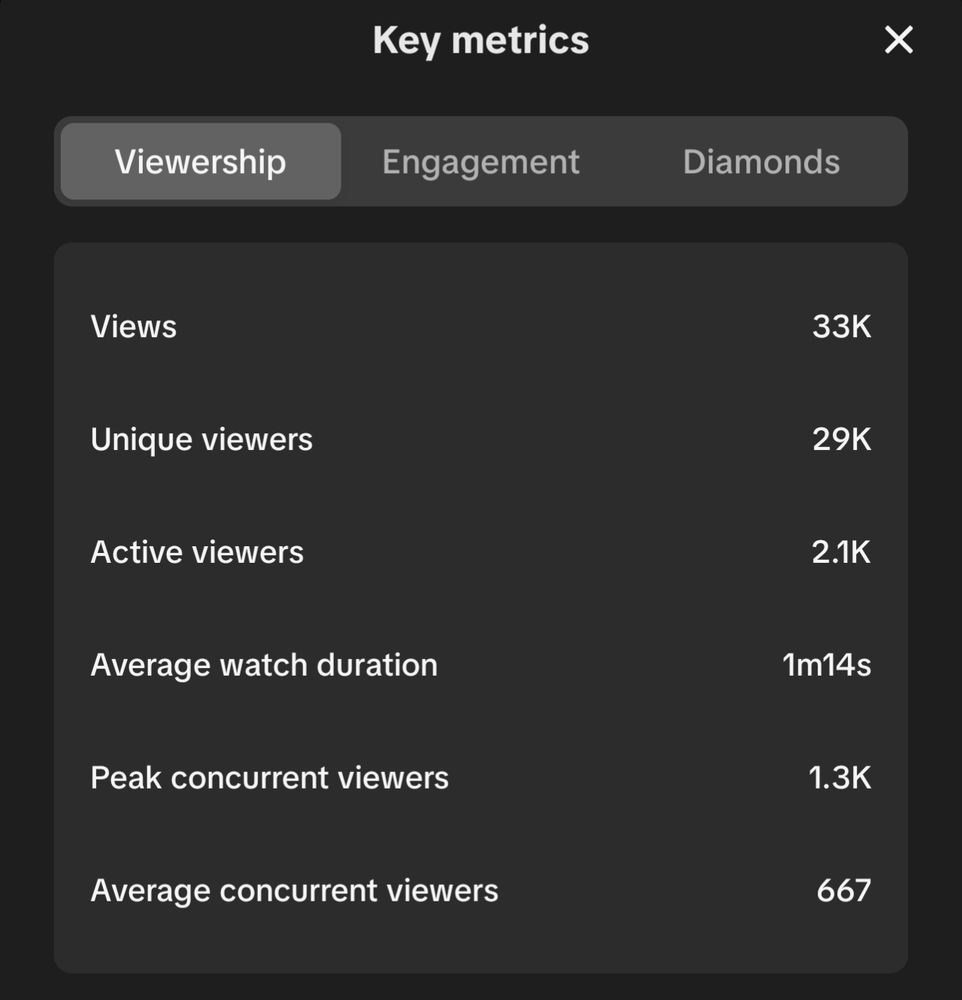Select the Peak concurrent viewers row
Image resolution: width=962 pixels, height=1000 pixels.
pyautogui.click(x=480, y=778)
